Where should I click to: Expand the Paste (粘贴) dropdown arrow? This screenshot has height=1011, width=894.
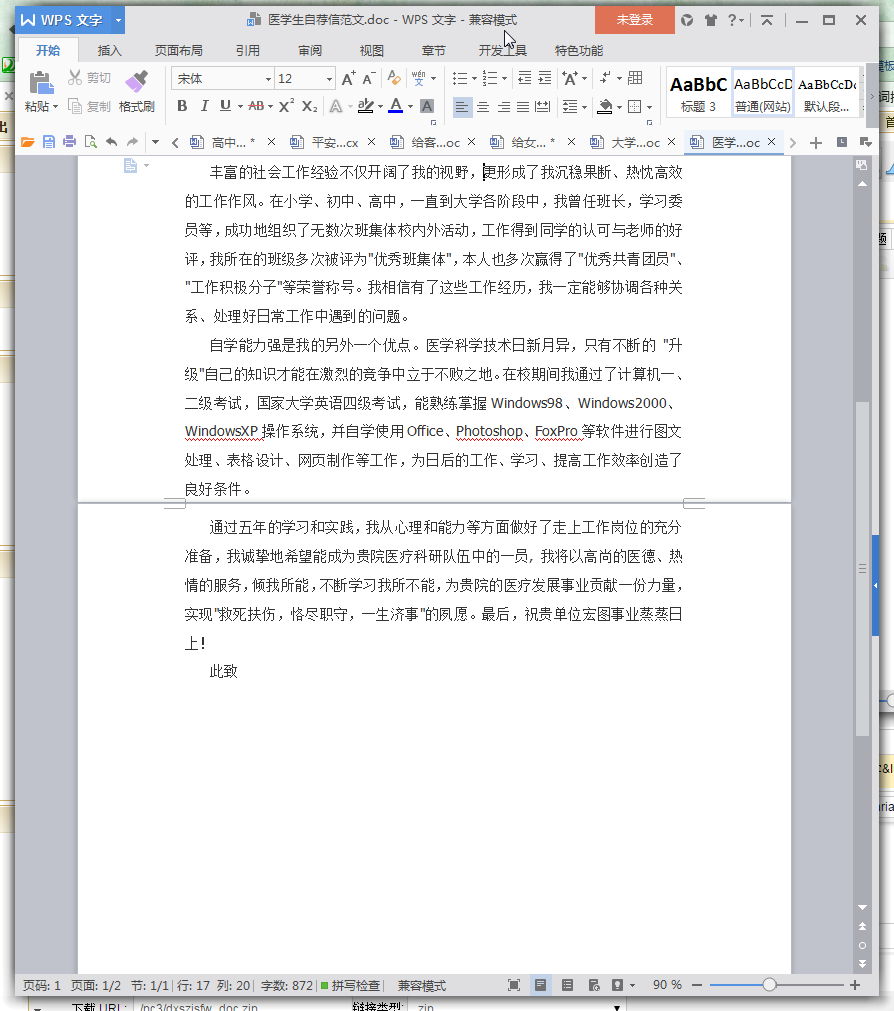pos(55,107)
